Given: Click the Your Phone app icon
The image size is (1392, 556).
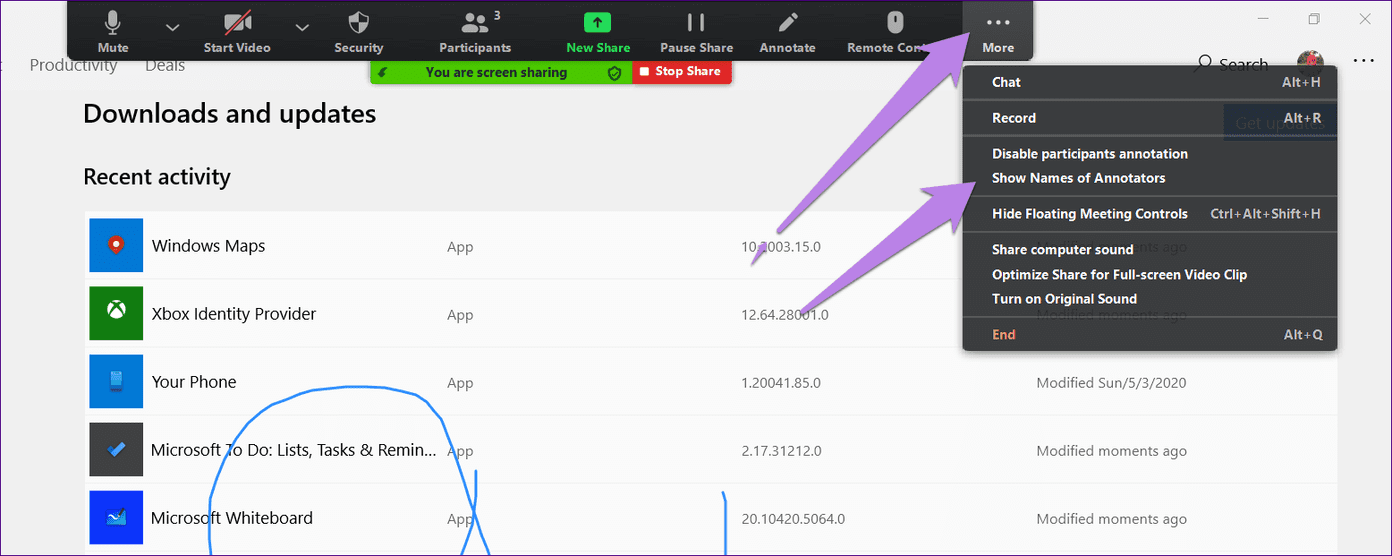Looking at the screenshot, I should pyautogui.click(x=116, y=381).
